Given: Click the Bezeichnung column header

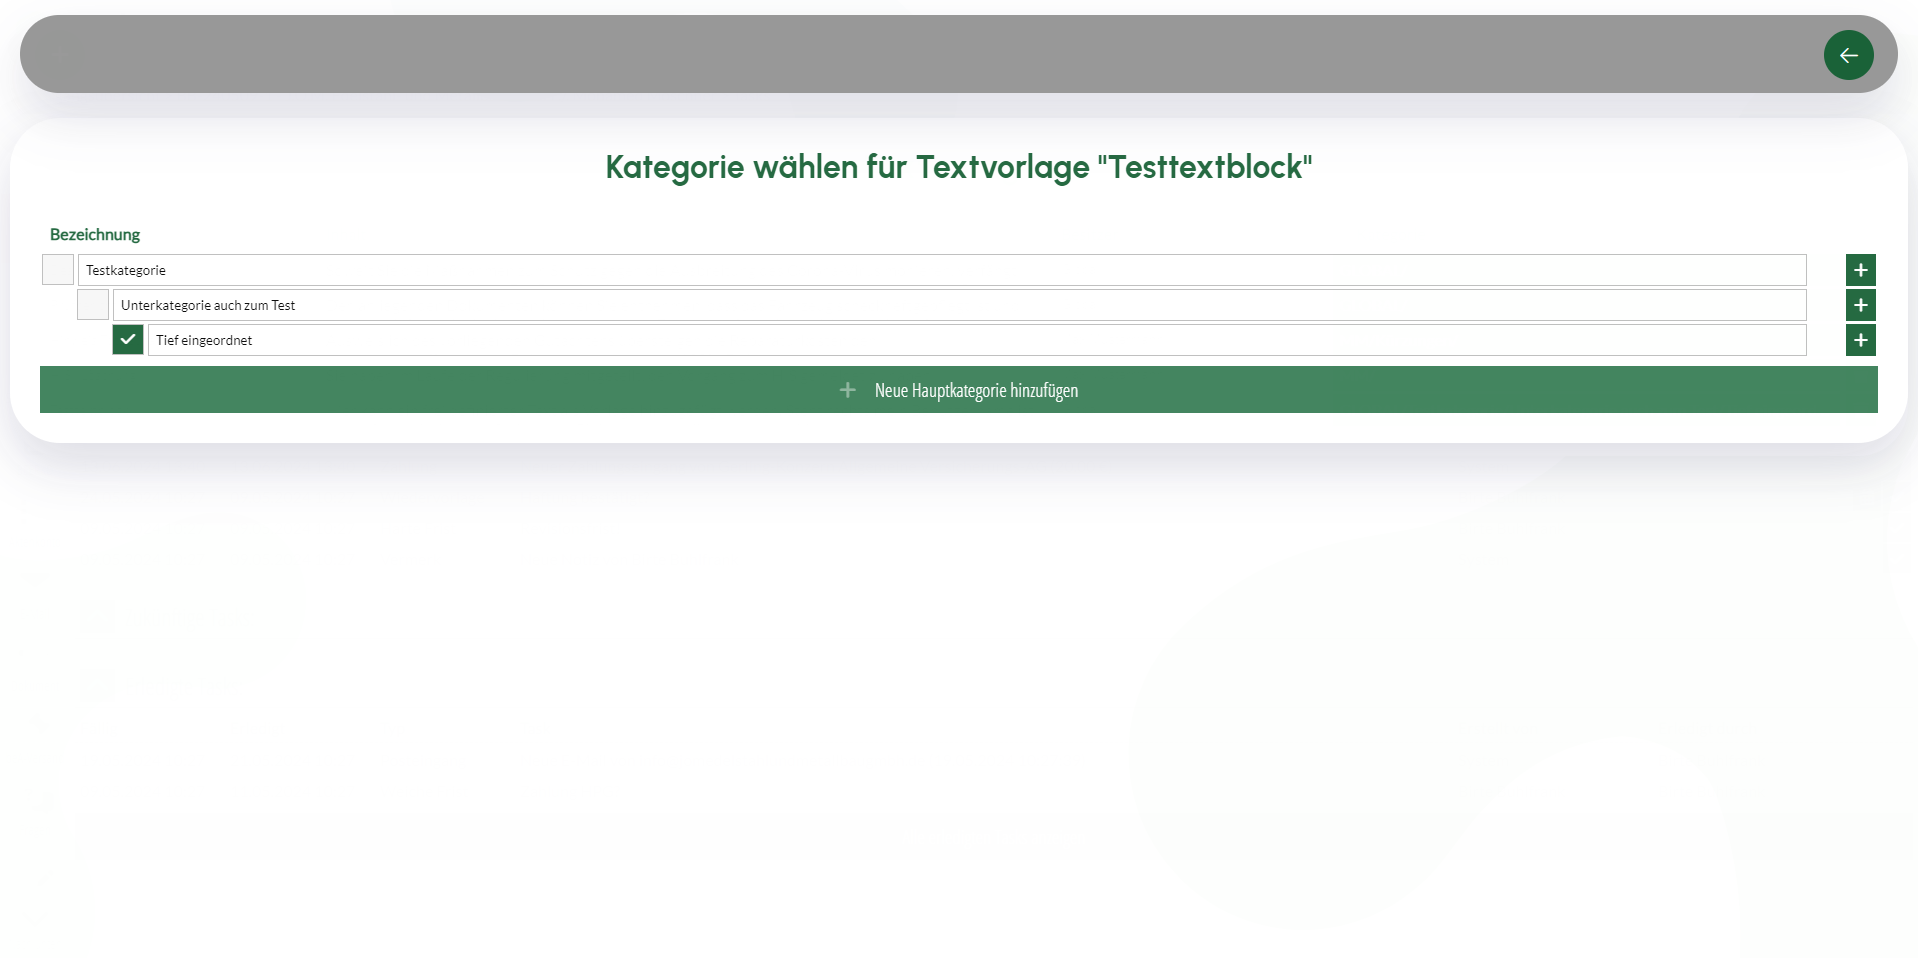Looking at the screenshot, I should click(x=95, y=235).
